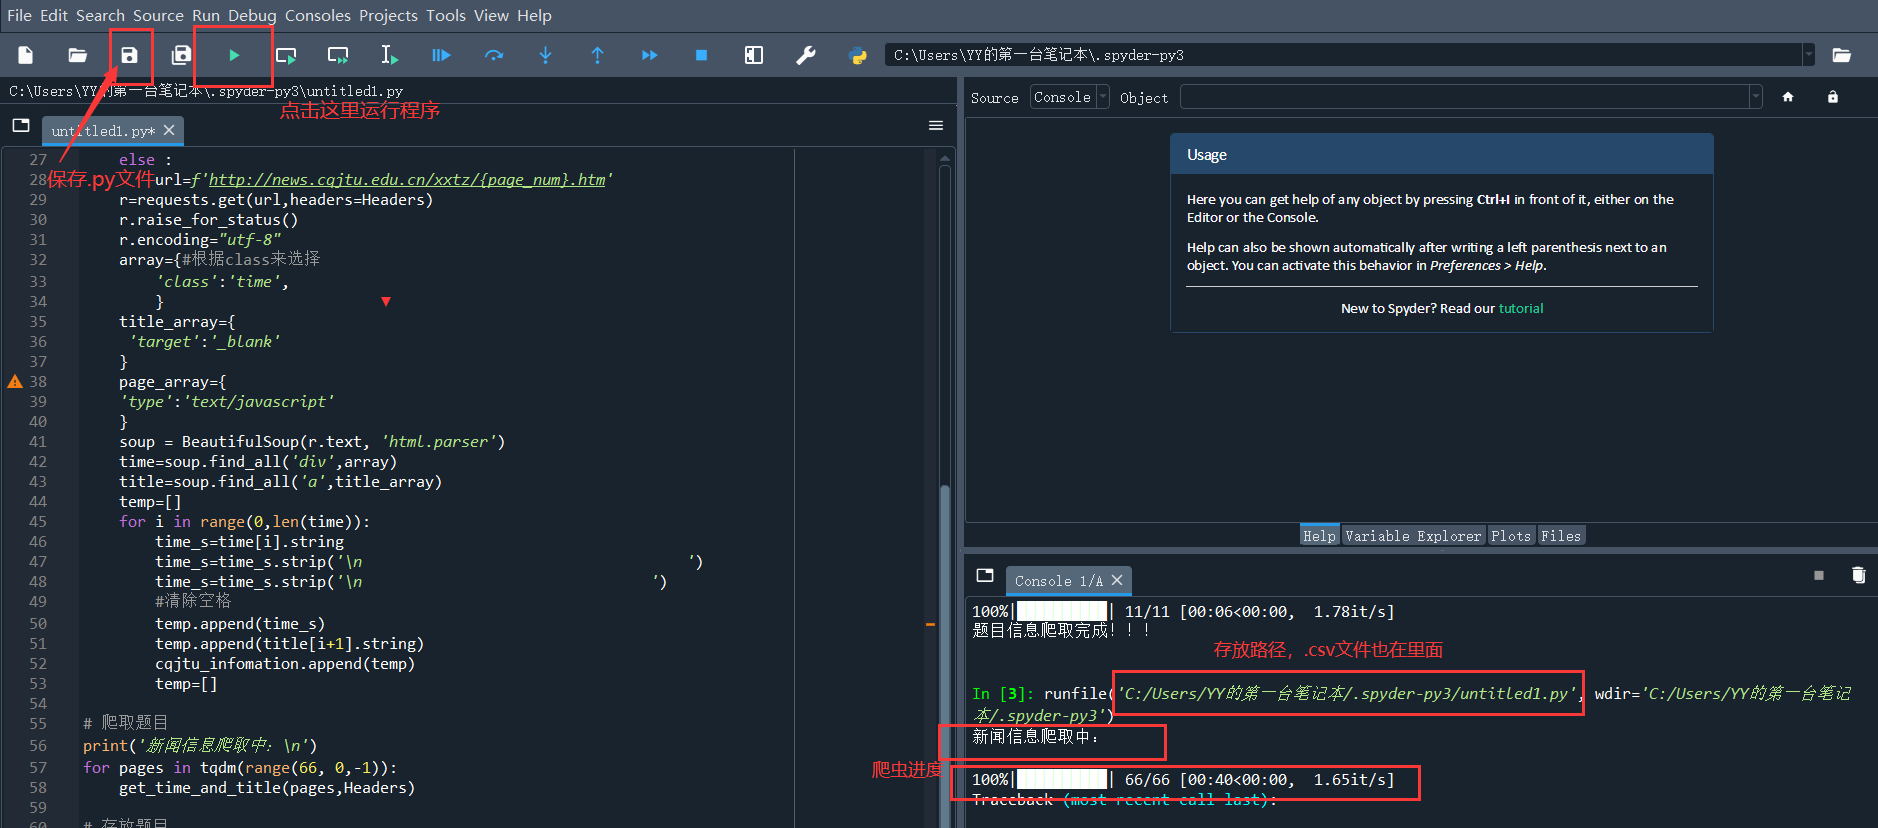Image resolution: width=1878 pixels, height=828 pixels.
Task: Open Preferences with the wrench icon
Action: tap(806, 55)
